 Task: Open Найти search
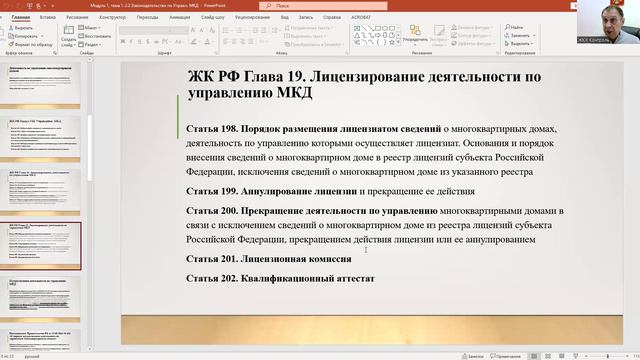(x=514, y=27)
